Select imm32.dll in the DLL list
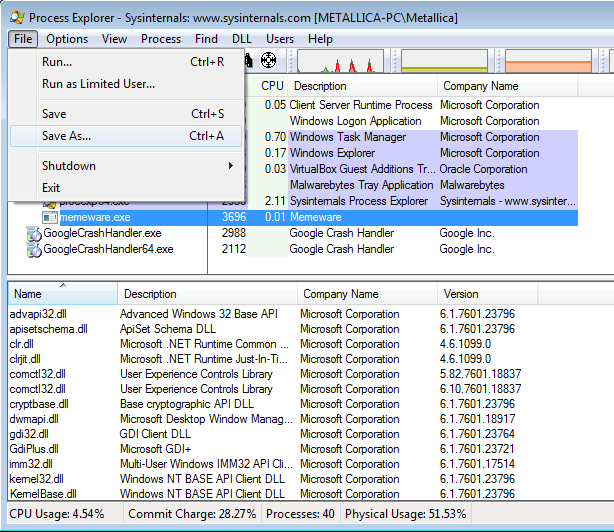Viewport: 614px width, 532px height. click(31, 464)
